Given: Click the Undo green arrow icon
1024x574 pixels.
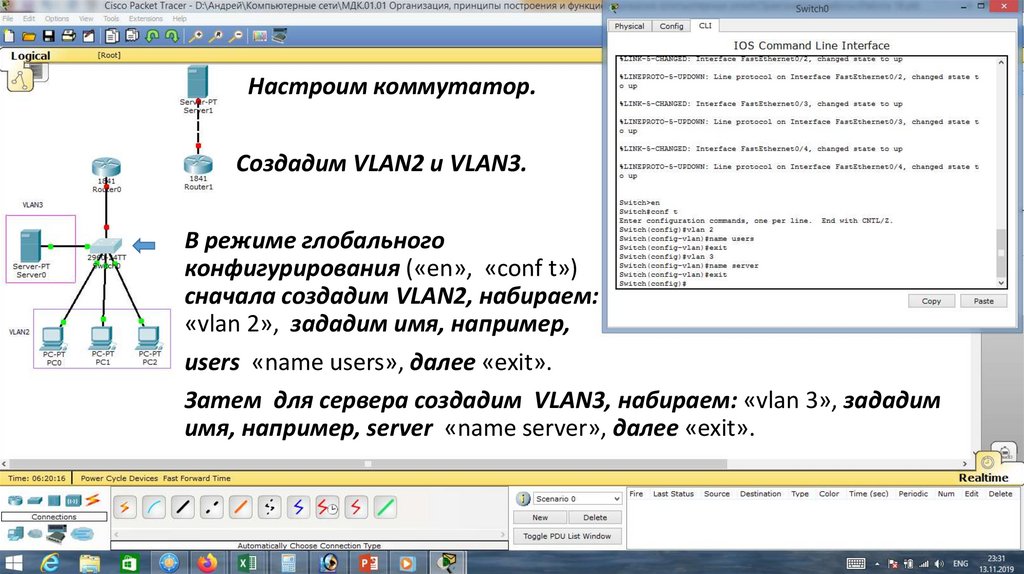Looking at the screenshot, I should (x=154, y=36).
